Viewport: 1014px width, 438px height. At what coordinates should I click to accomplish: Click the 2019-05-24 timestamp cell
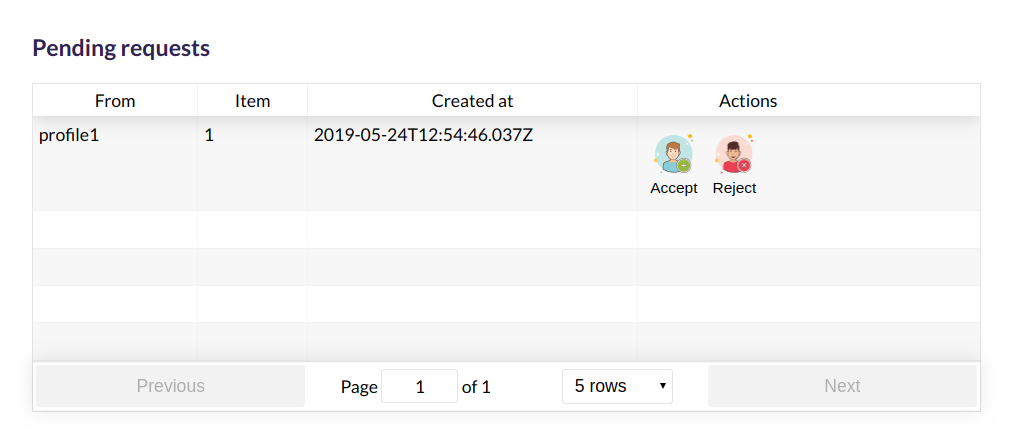(423, 135)
